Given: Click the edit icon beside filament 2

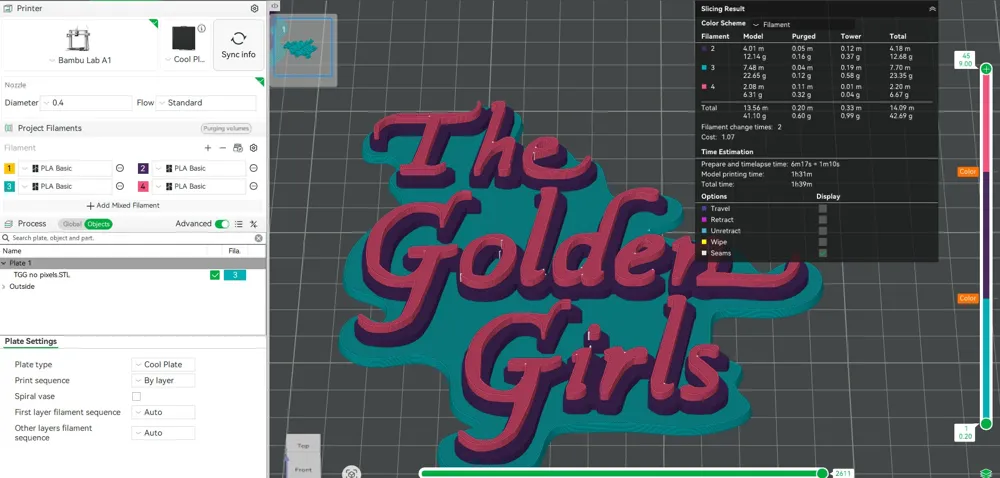Looking at the screenshot, I should (x=253, y=168).
